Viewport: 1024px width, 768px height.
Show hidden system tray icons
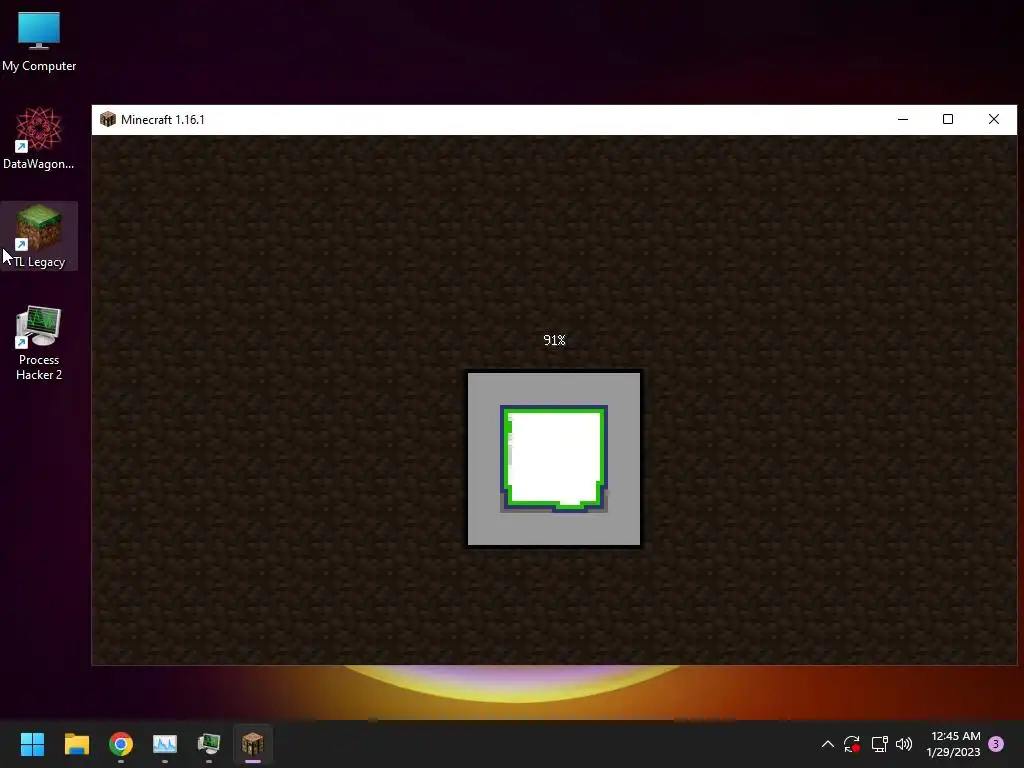827,744
